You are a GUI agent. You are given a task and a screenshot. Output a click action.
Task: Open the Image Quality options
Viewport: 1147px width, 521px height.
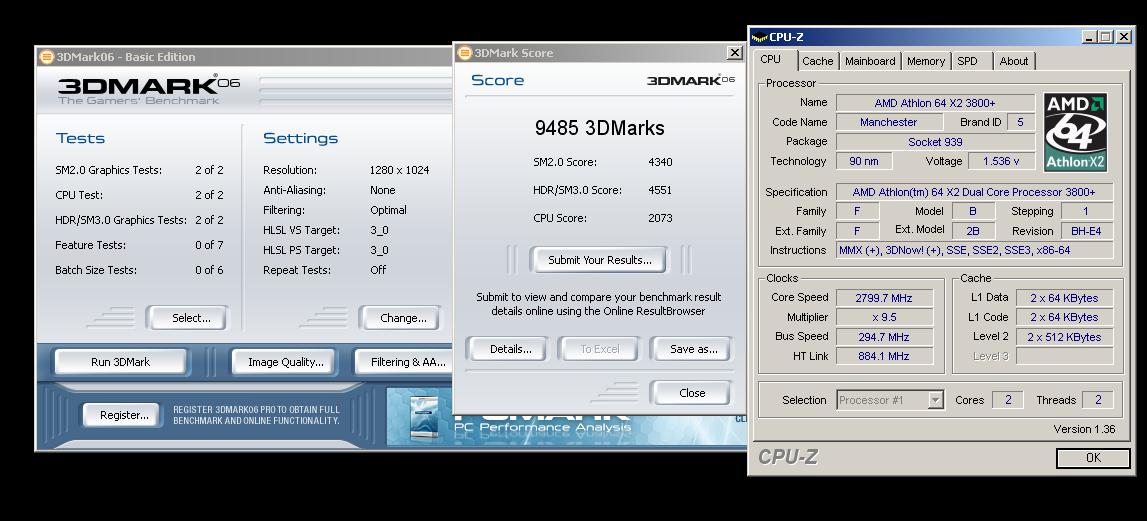point(285,361)
